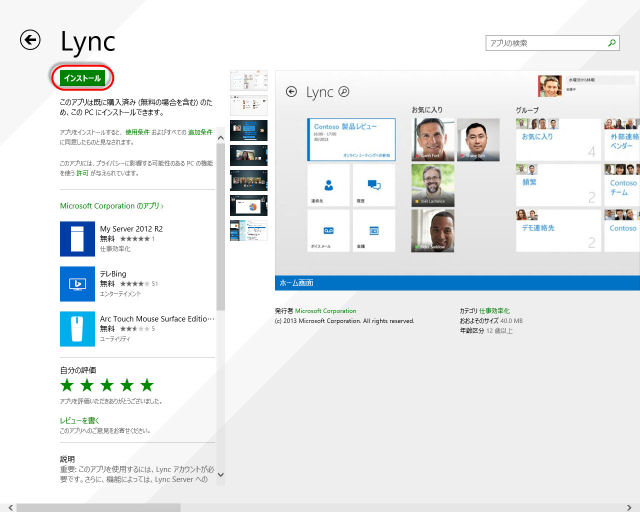The width and height of the screenshot is (640, 512).
Task: Go back using the circled arrow beside Lync
Action: pyautogui.click(x=30, y=40)
